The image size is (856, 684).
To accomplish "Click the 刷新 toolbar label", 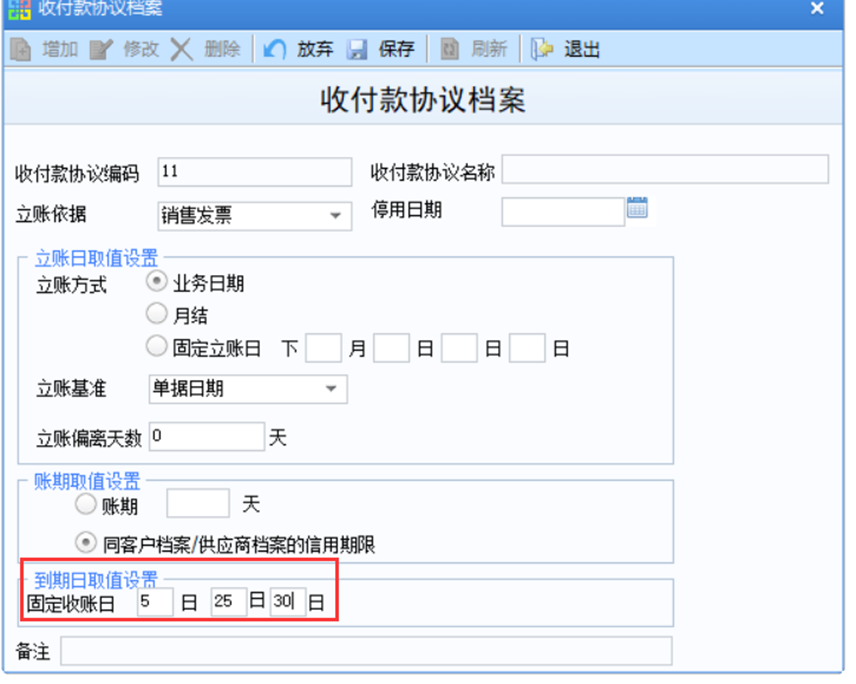I will click(489, 50).
